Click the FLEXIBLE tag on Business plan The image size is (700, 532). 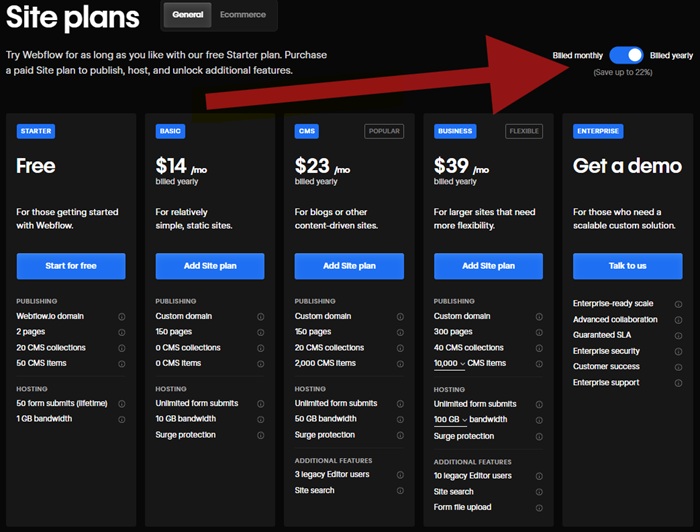pos(524,131)
